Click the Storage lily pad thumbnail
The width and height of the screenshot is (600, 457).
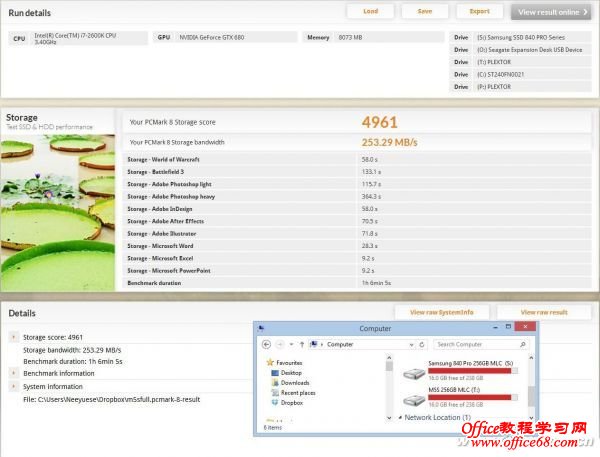[x=57, y=213]
